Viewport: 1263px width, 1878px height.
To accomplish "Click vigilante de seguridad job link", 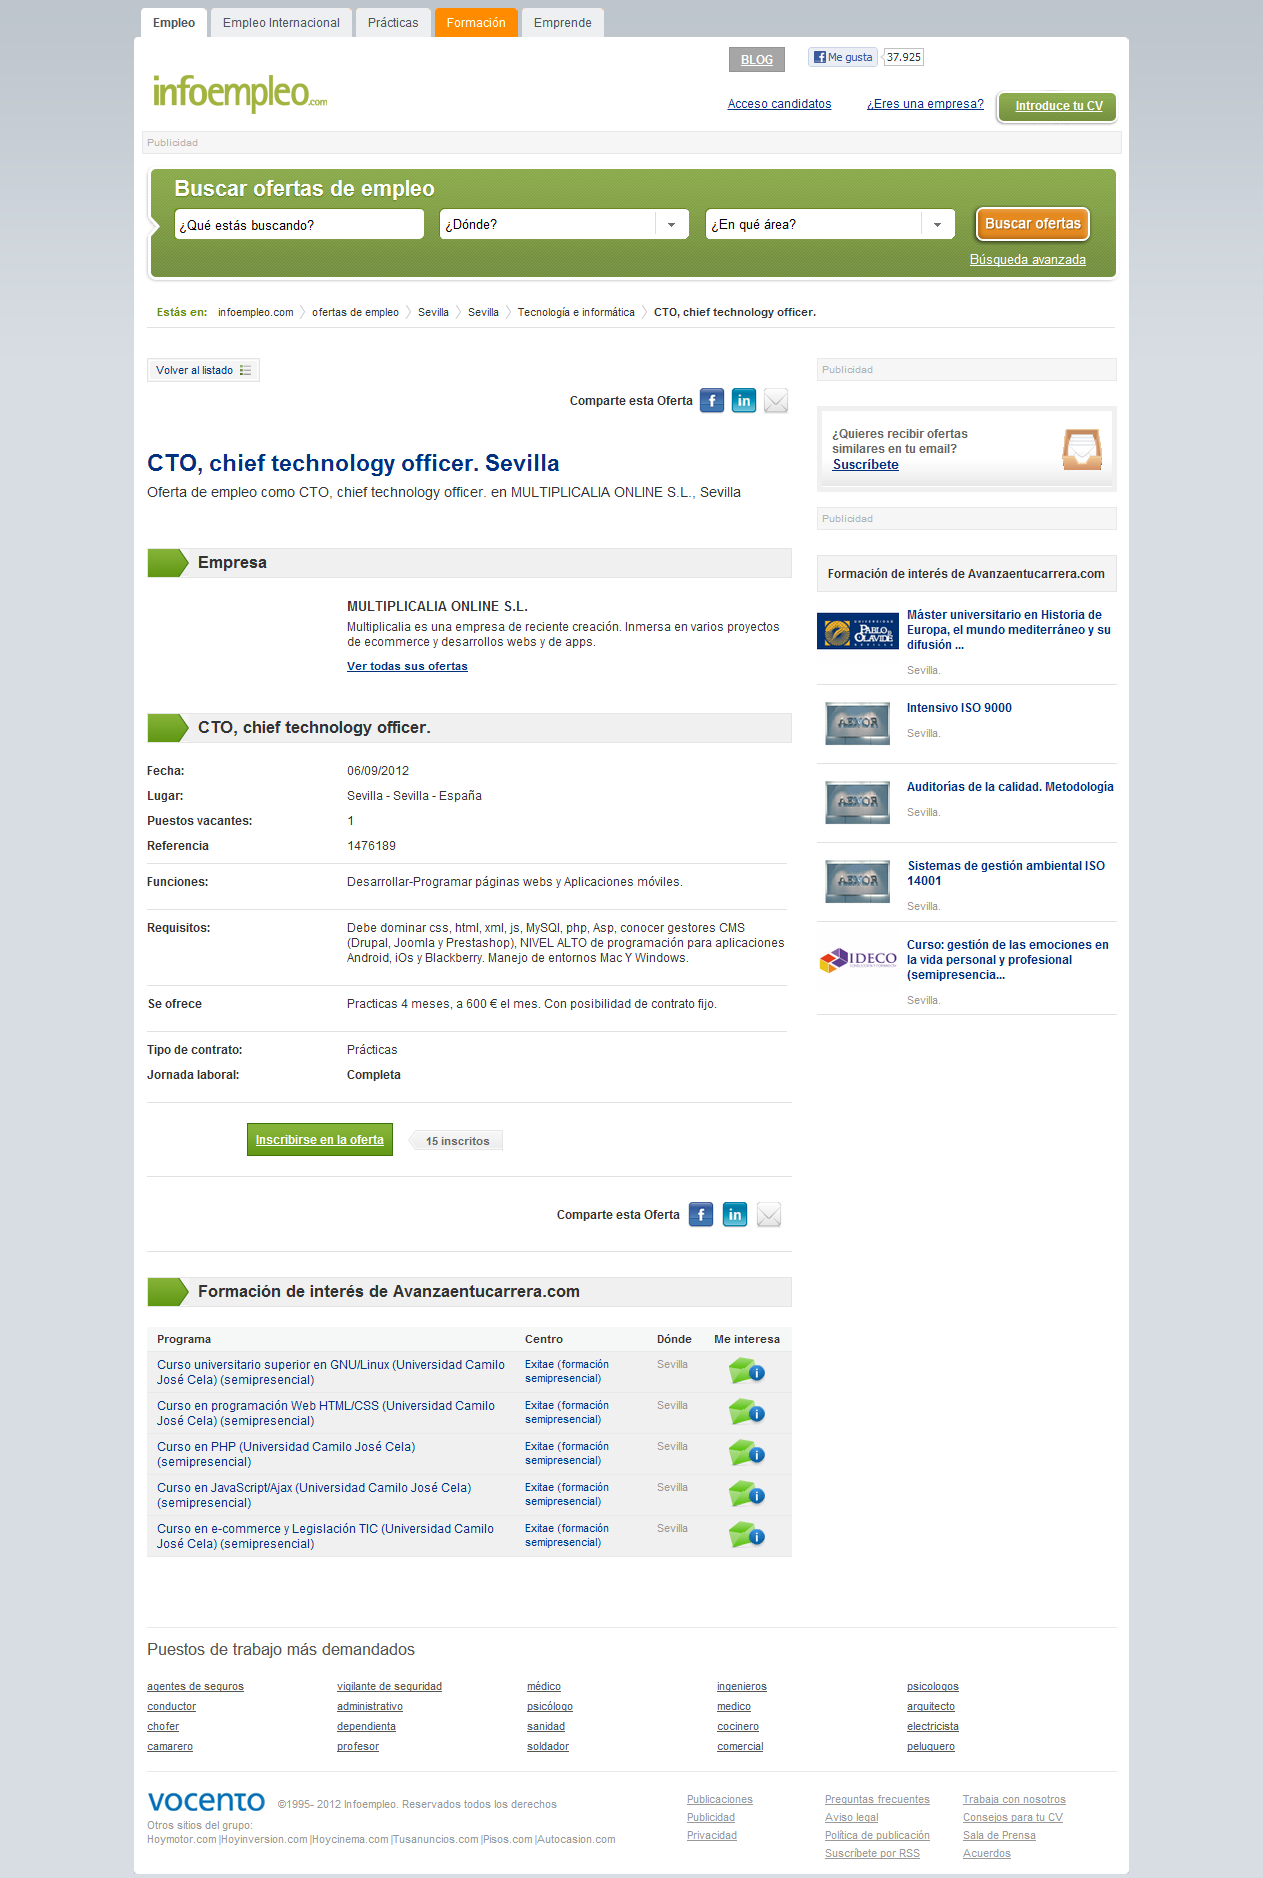I will [389, 1687].
